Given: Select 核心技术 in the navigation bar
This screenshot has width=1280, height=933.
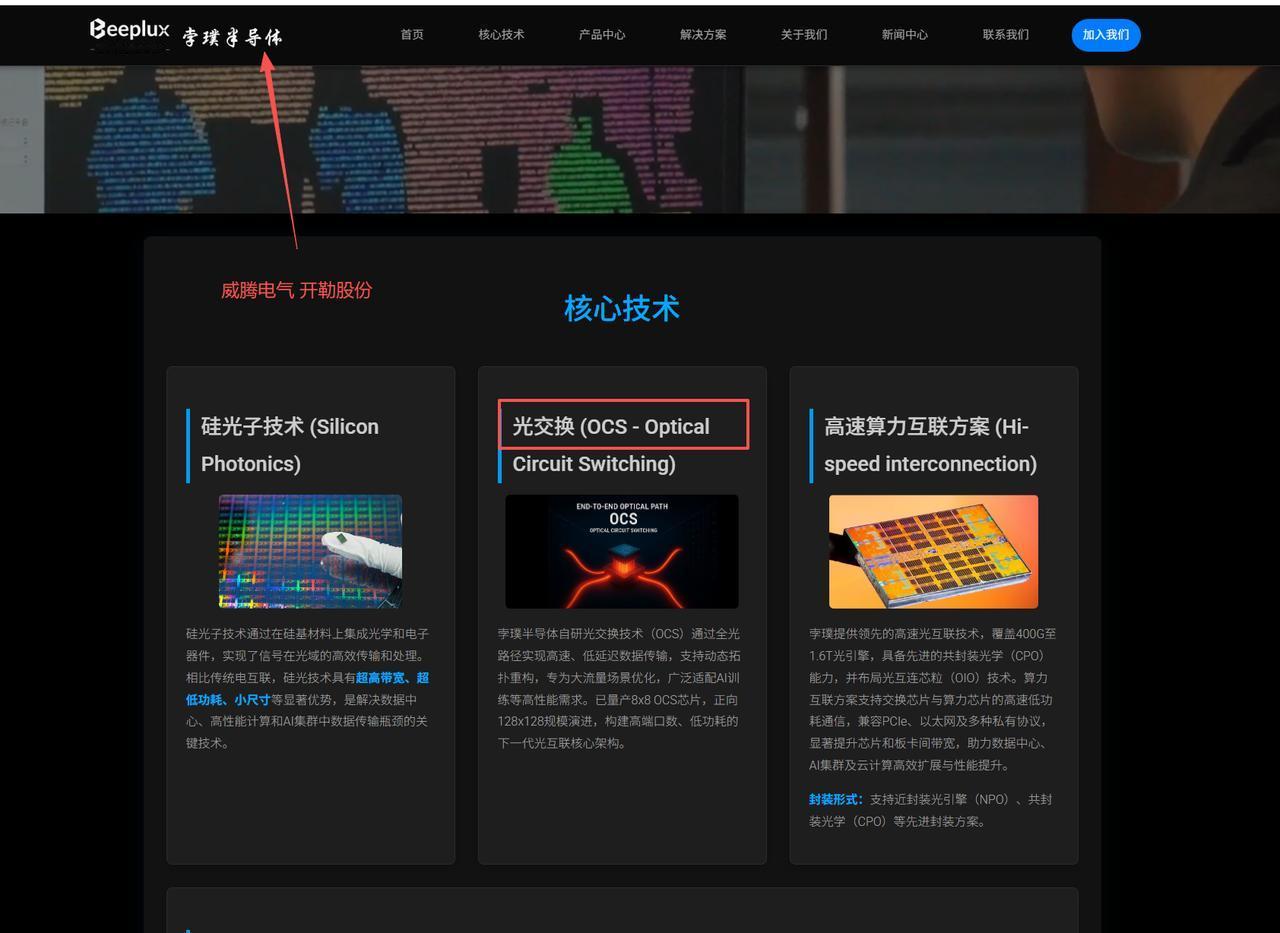Looking at the screenshot, I should (501, 34).
